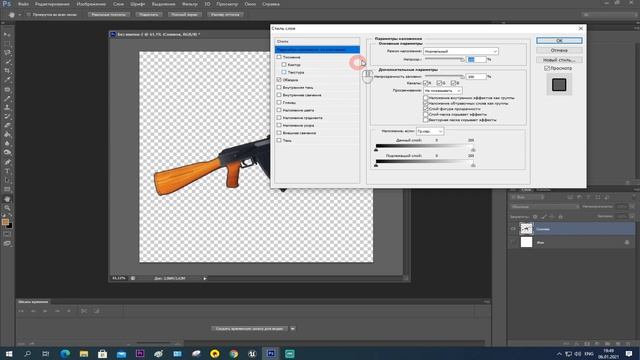Enable Текстура sub-effect checkbox
Image resolution: width=640 pixels, height=360 pixels.
point(284,72)
